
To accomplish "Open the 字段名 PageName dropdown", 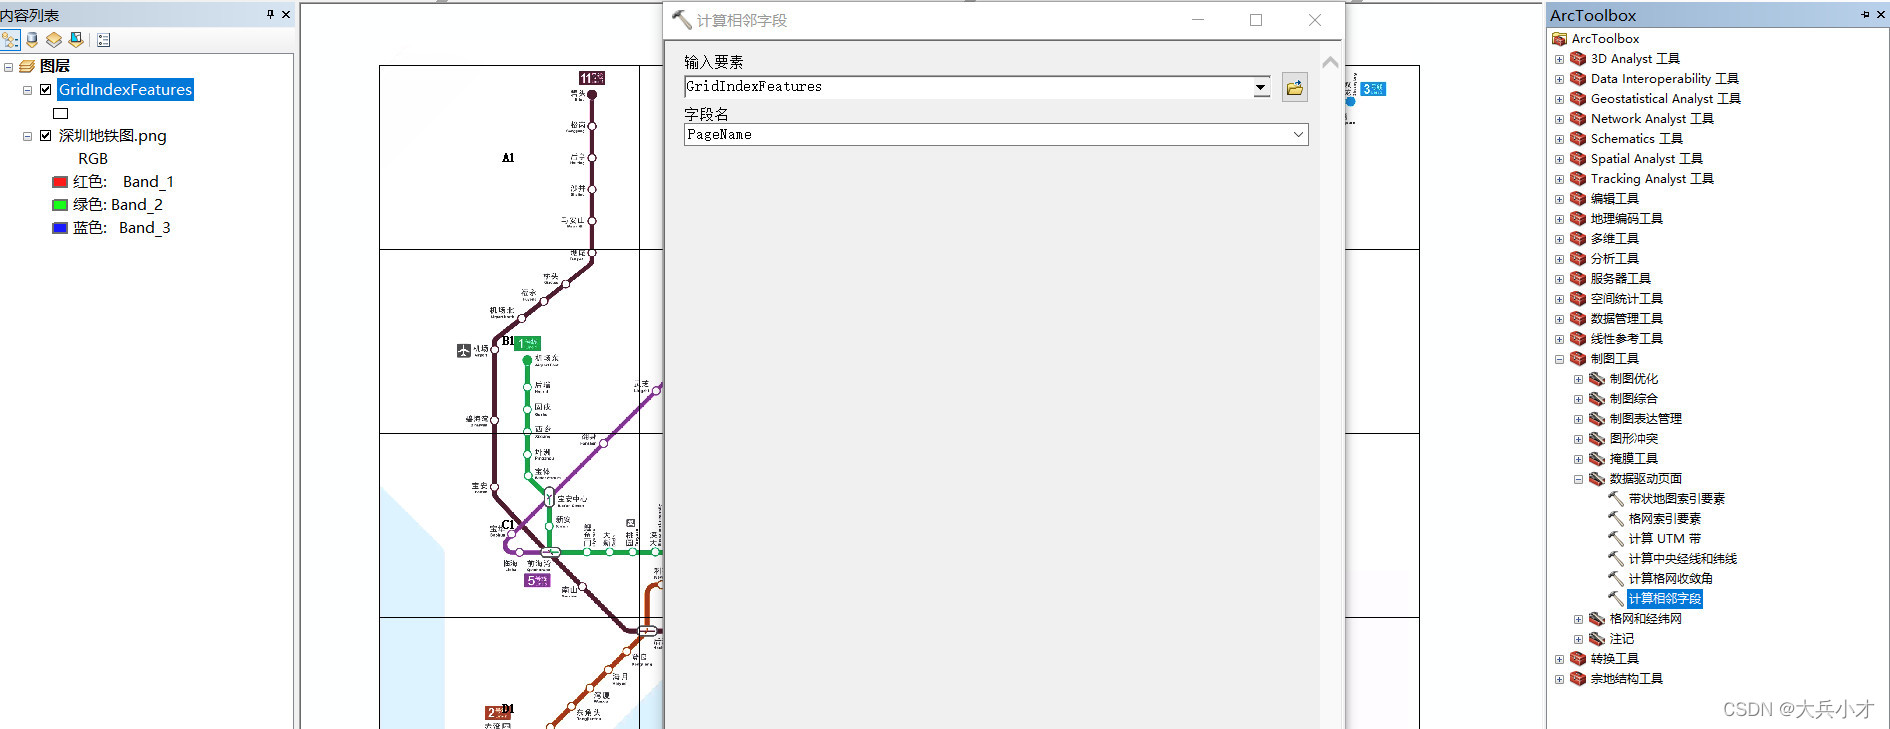I will point(1298,135).
